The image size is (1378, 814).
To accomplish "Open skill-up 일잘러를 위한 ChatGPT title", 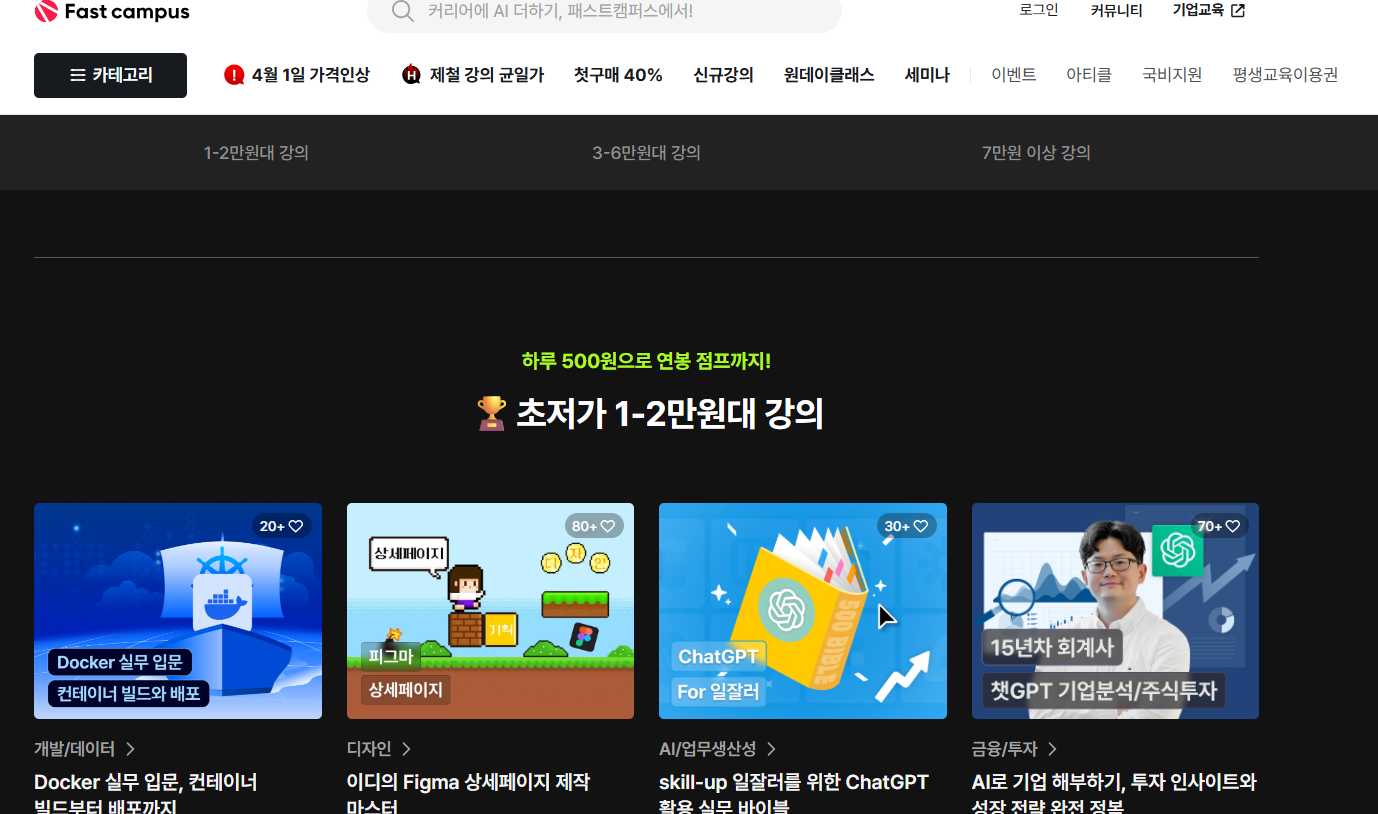I will click(794, 794).
